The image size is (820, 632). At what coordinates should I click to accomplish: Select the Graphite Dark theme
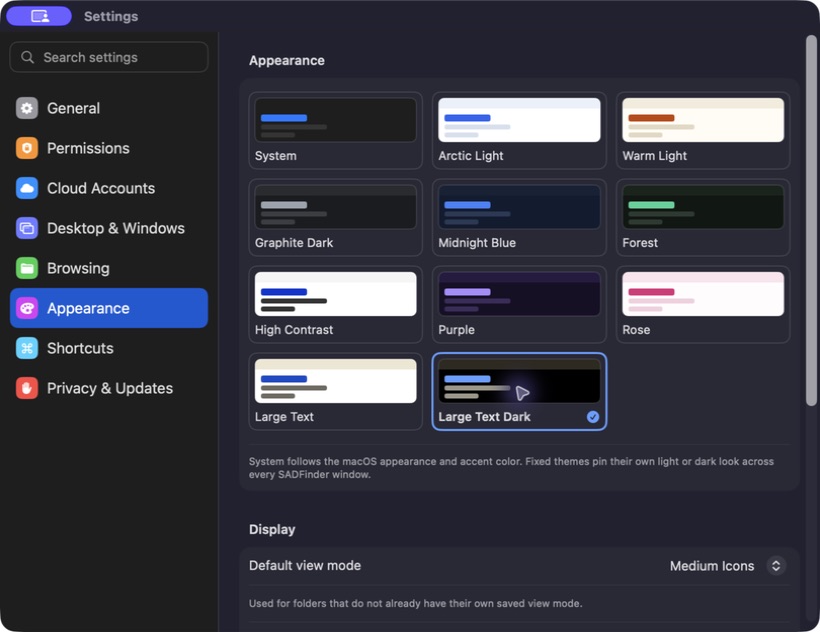click(x=335, y=217)
